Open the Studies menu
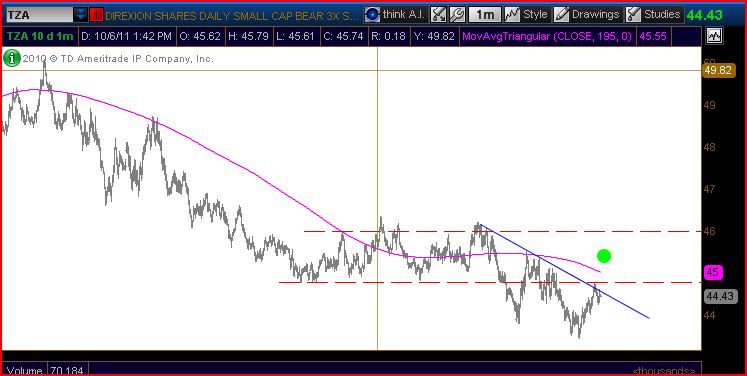 tap(655, 15)
